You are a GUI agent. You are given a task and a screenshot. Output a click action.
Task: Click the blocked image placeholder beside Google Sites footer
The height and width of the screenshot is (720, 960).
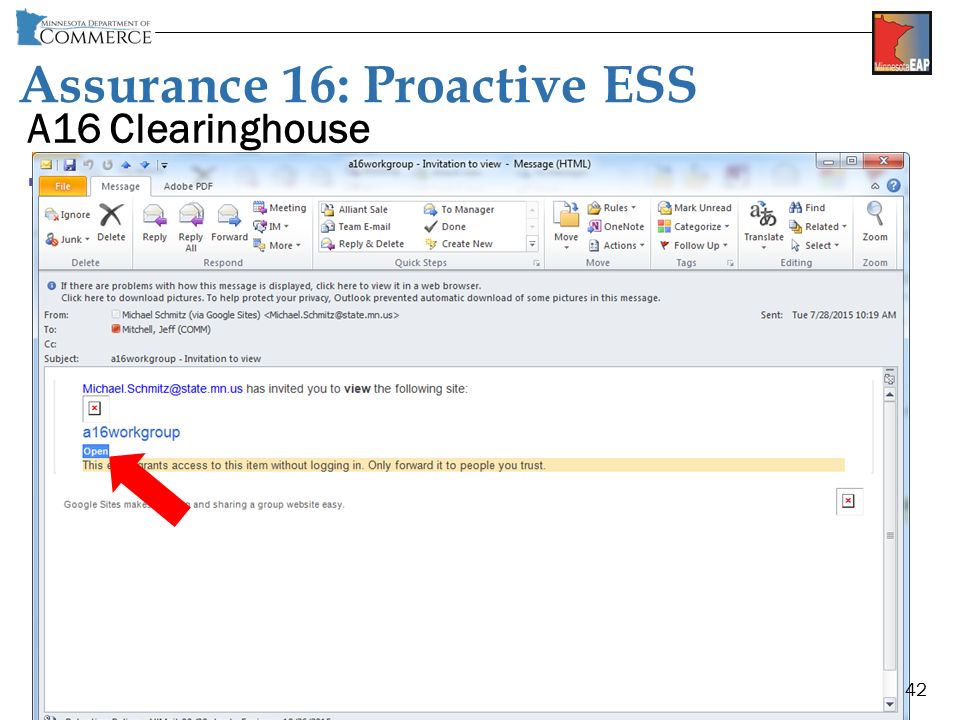pos(849,501)
